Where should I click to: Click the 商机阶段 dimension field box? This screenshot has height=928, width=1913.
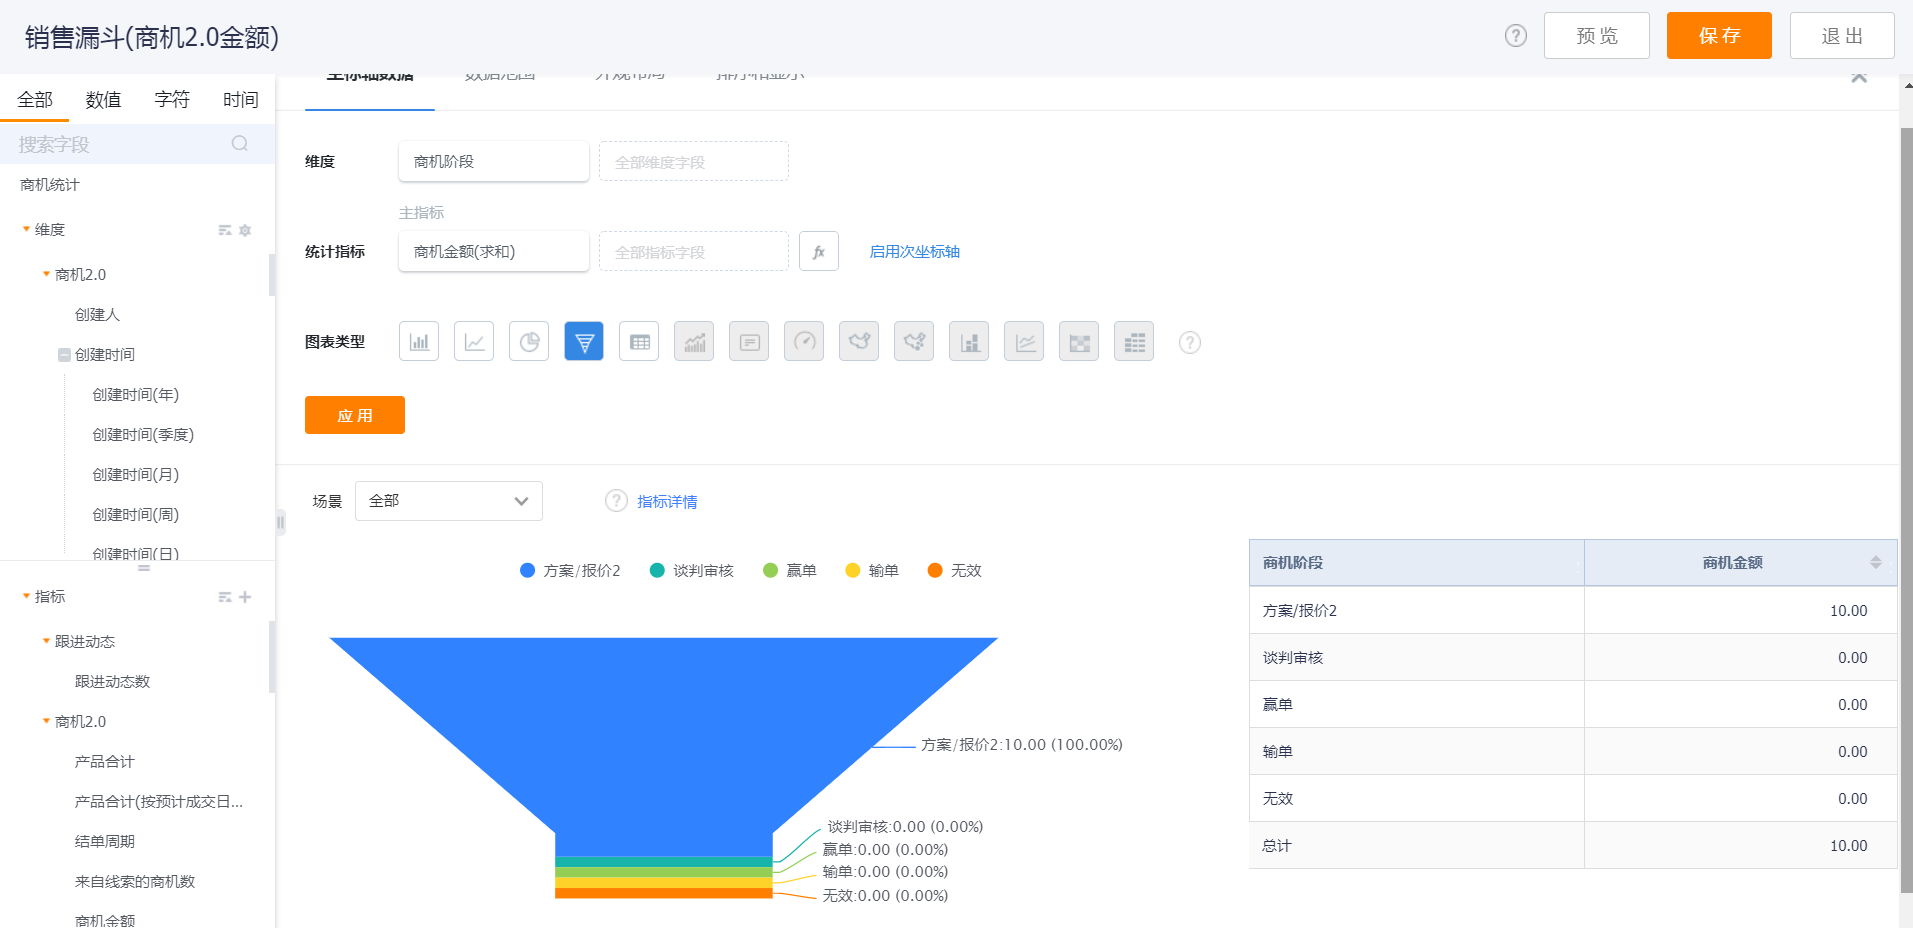click(494, 161)
